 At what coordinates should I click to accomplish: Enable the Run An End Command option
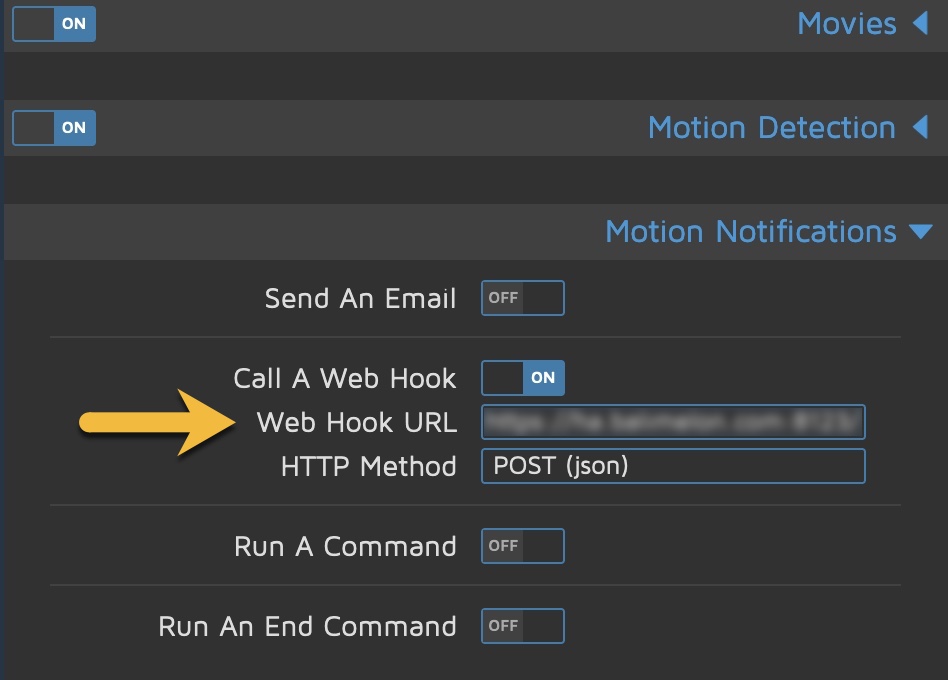click(x=522, y=626)
